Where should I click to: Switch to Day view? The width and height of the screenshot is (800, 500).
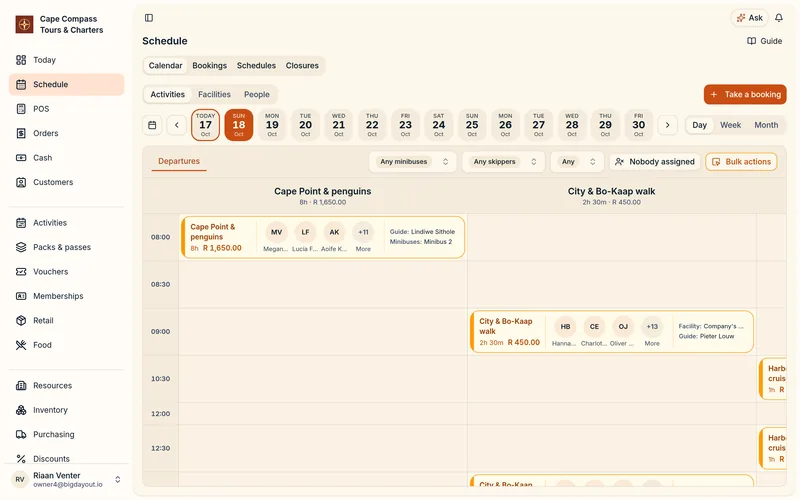point(699,125)
